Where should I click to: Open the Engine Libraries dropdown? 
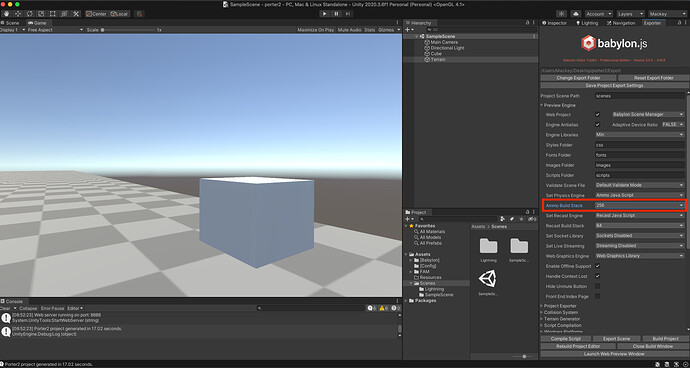pyautogui.click(x=640, y=135)
